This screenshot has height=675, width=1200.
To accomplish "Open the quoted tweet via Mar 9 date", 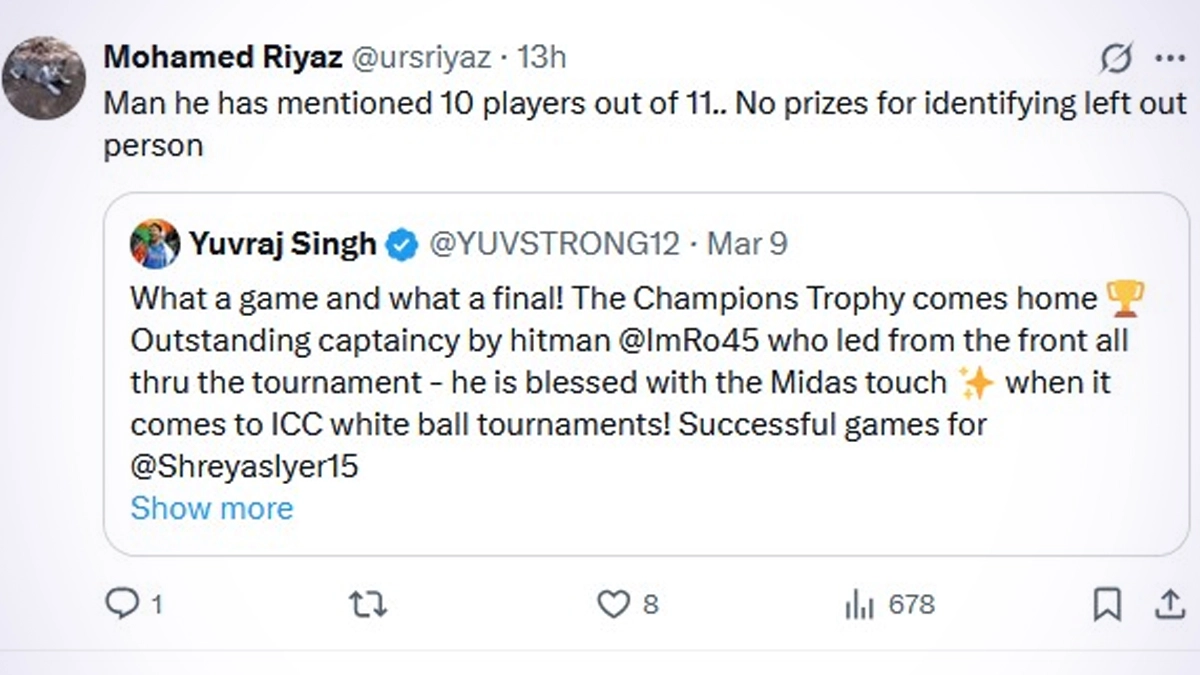I will 747,244.
